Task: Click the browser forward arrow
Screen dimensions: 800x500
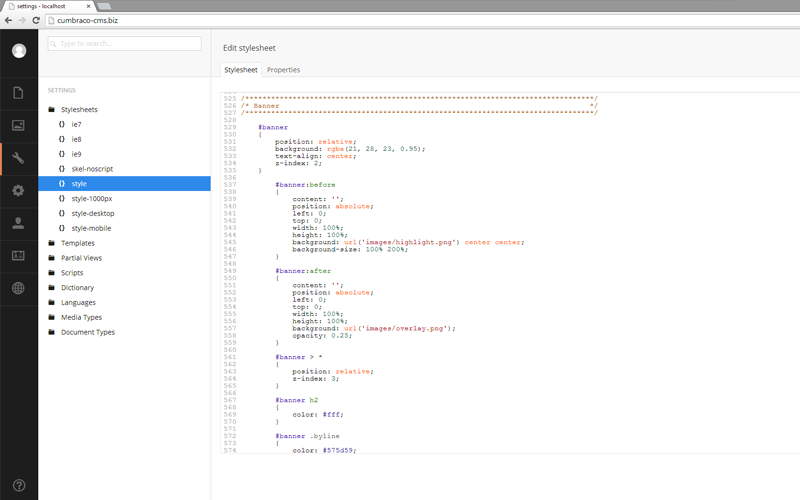Action: (22, 20)
